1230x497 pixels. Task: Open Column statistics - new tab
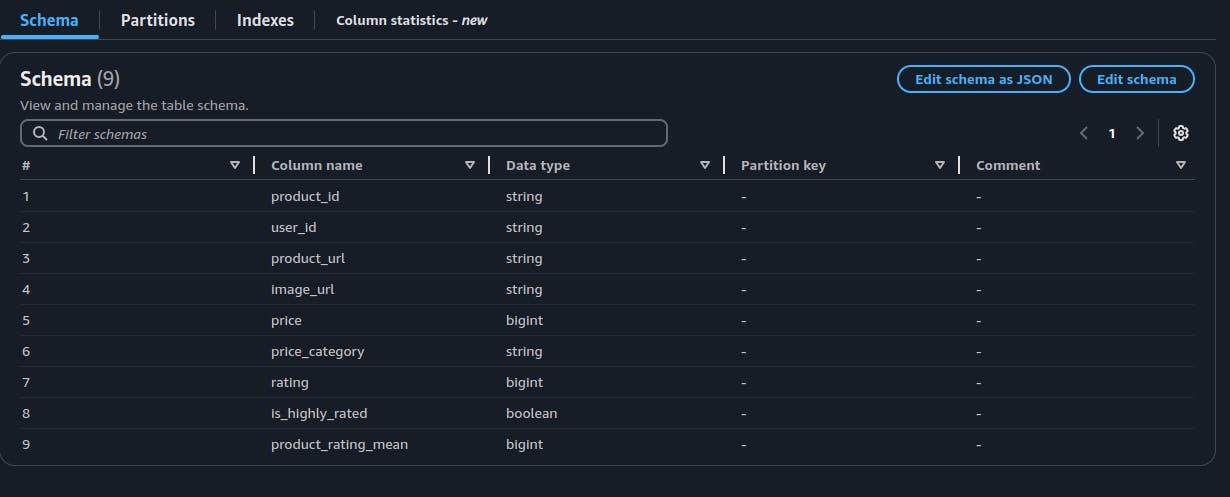(x=412, y=20)
